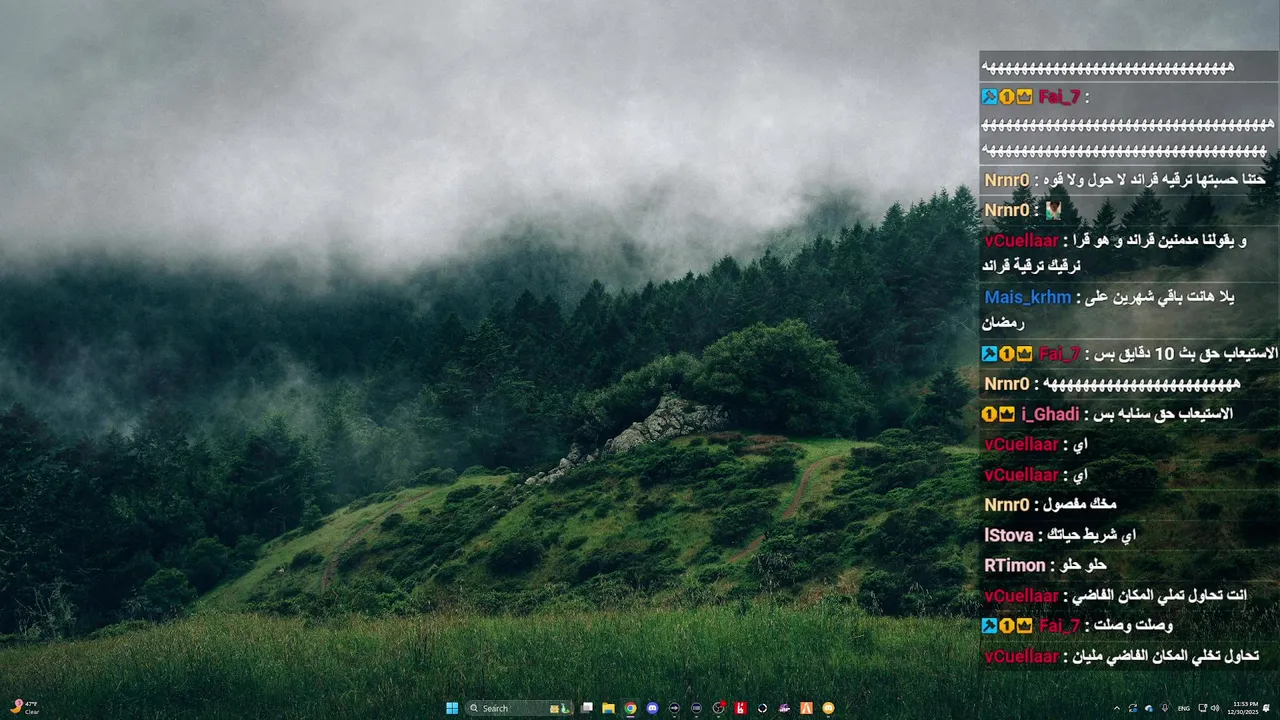Click the microphone tray icon
Screen dimensions: 1280x720
tap(1165, 708)
